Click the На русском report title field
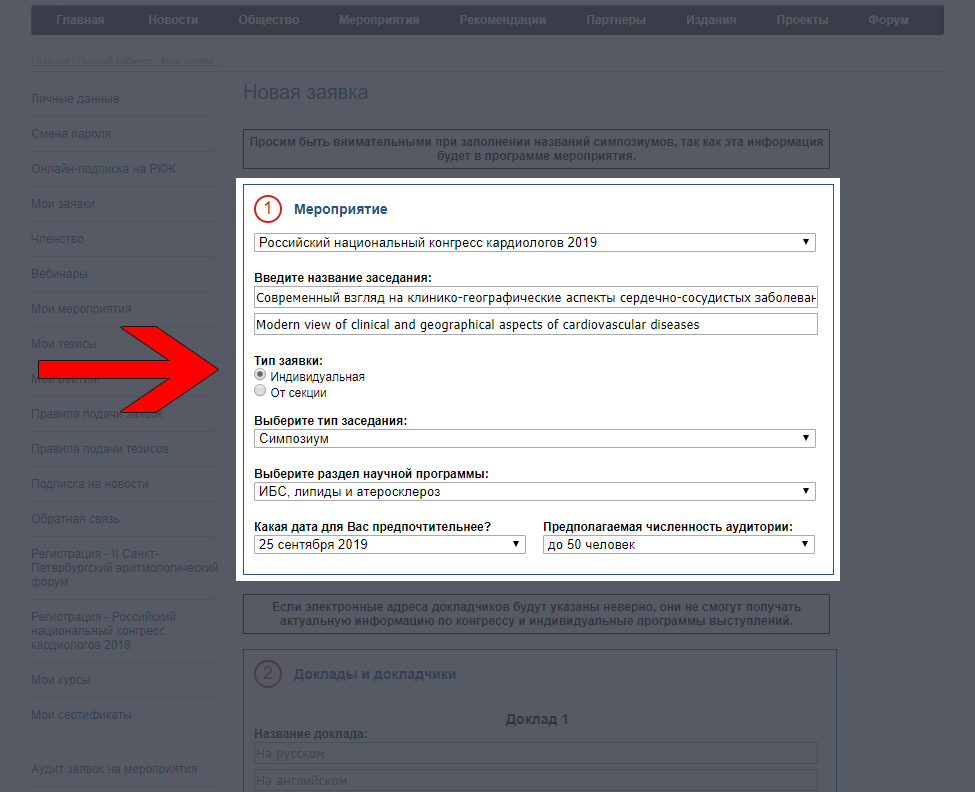Screen dimensions: 975x792 pyautogui.click(x=536, y=753)
